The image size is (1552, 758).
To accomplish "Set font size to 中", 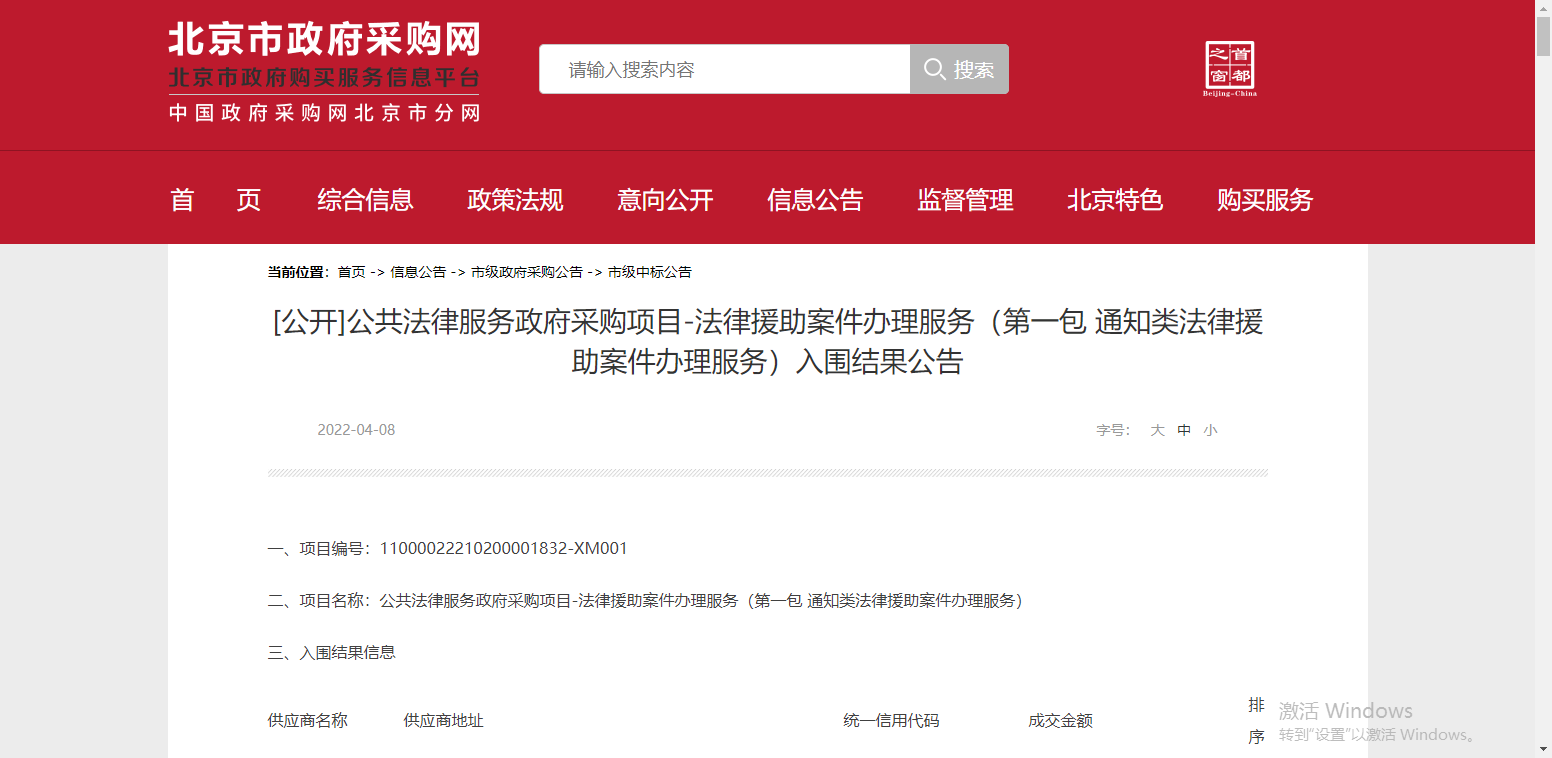I will click(1184, 430).
